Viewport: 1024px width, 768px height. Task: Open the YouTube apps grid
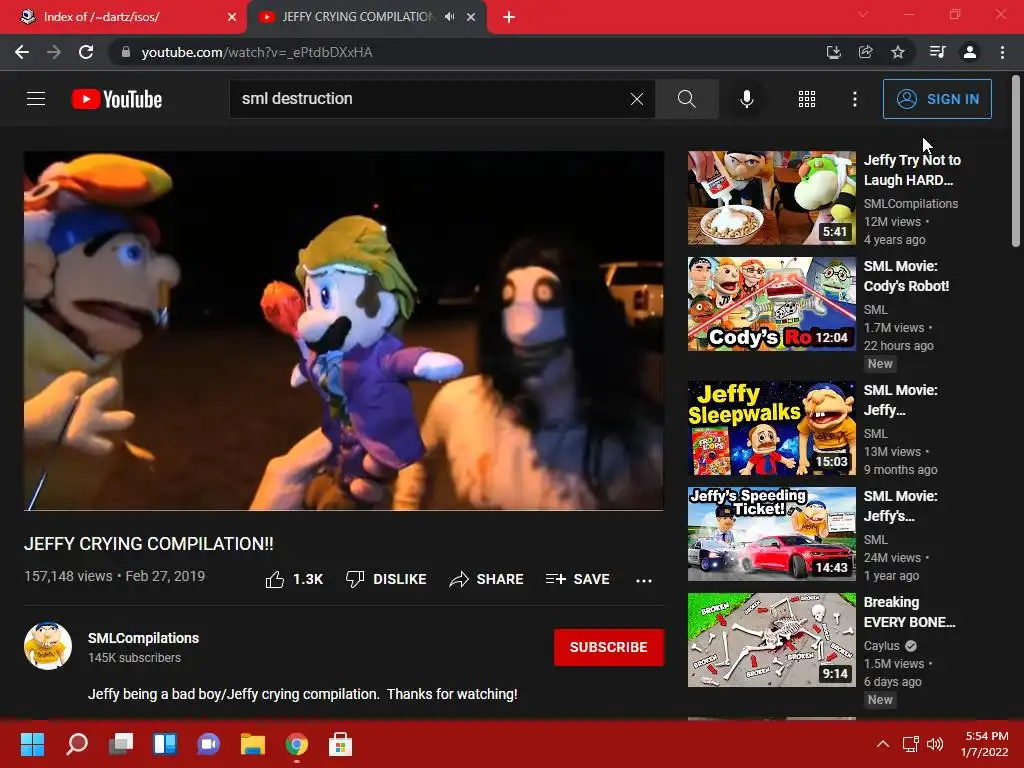point(807,99)
